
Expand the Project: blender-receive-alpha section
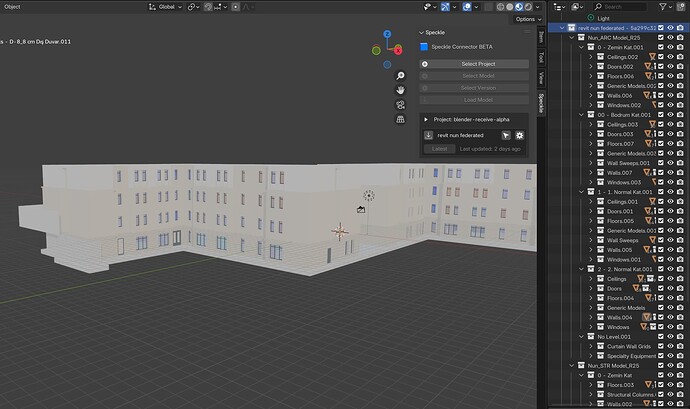pyautogui.click(x=427, y=118)
